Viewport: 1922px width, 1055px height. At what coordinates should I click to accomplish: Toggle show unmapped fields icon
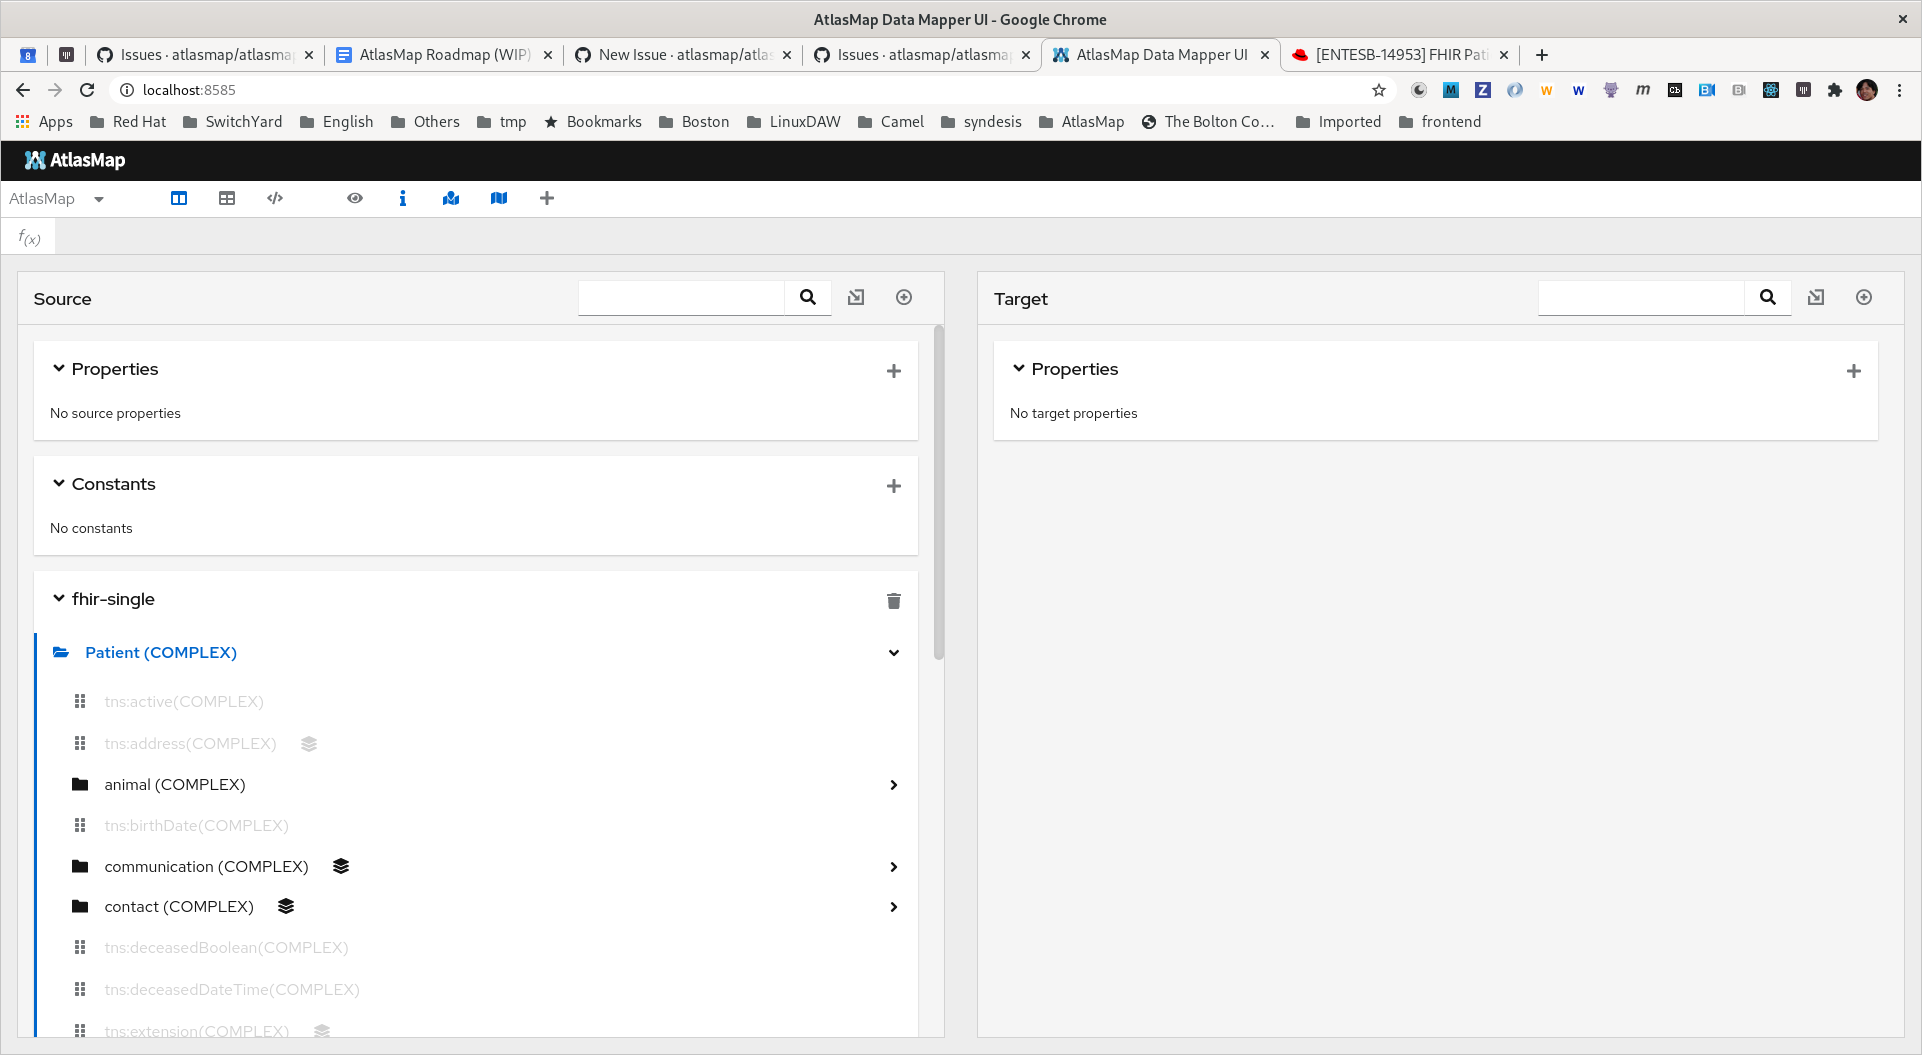point(499,198)
